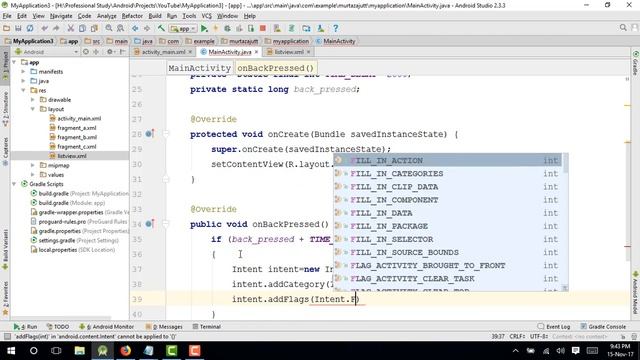Select FILL_IN_SOURCE_BOUNDS completion item
This screenshot has width=640, height=360.
[447, 252]
